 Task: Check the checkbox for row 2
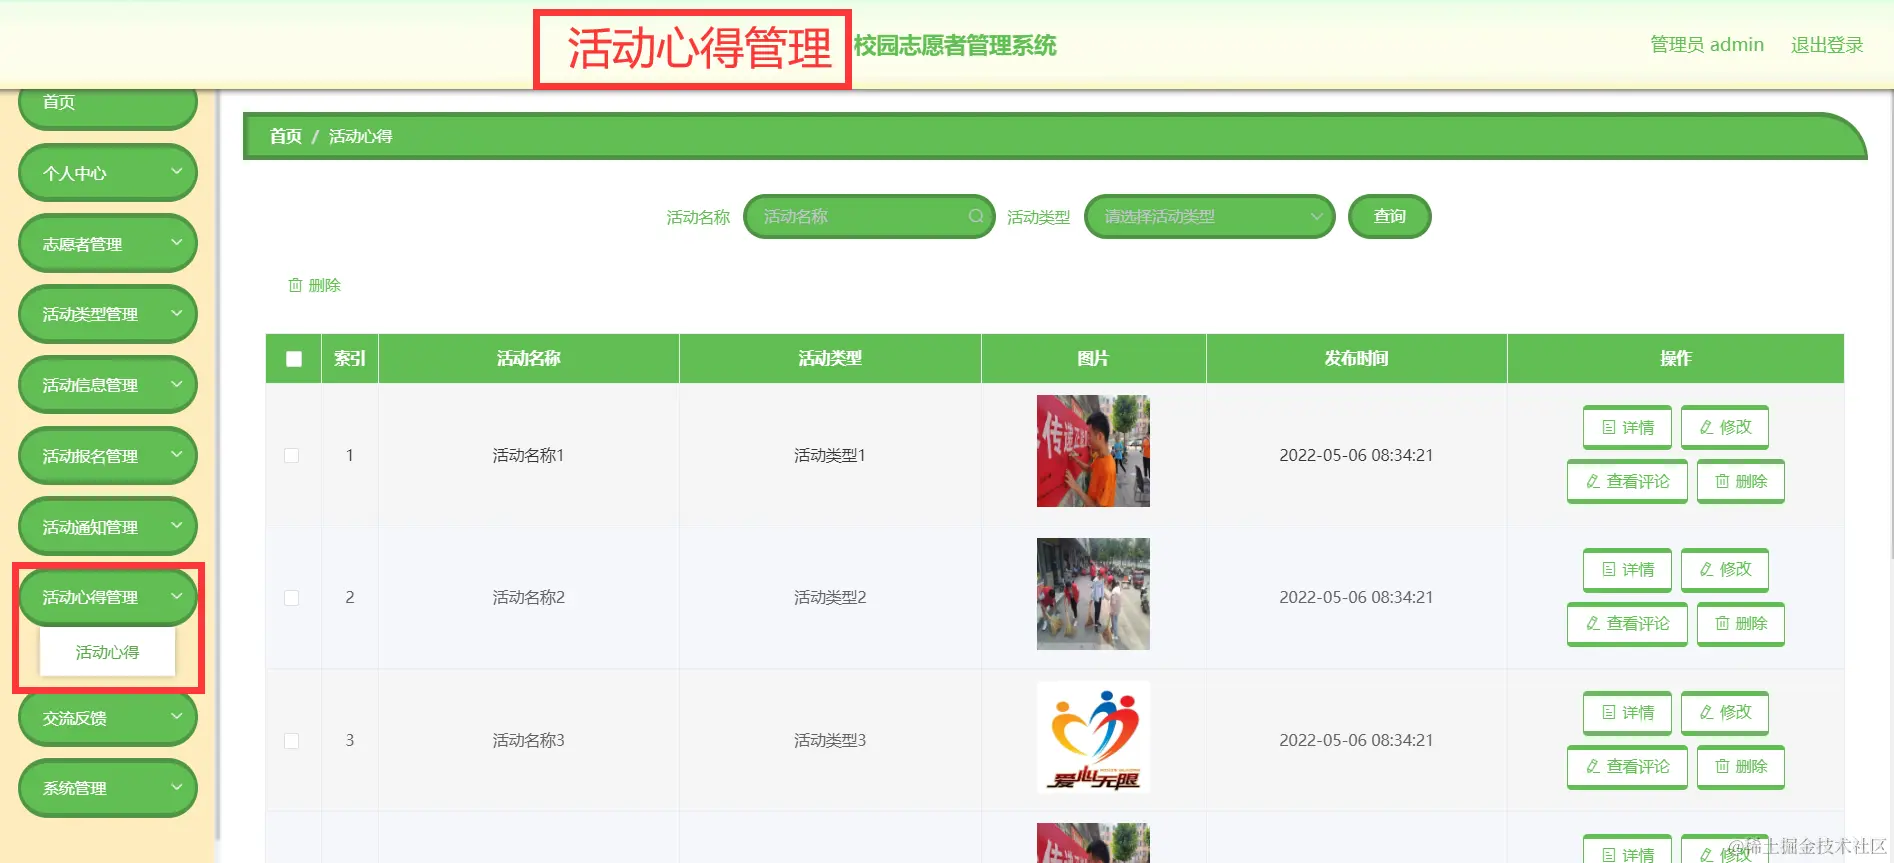tap(292, 598)
